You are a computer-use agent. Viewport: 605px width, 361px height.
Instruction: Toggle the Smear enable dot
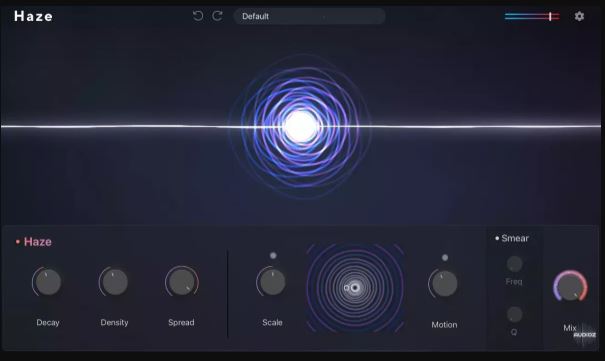[497, 238]
